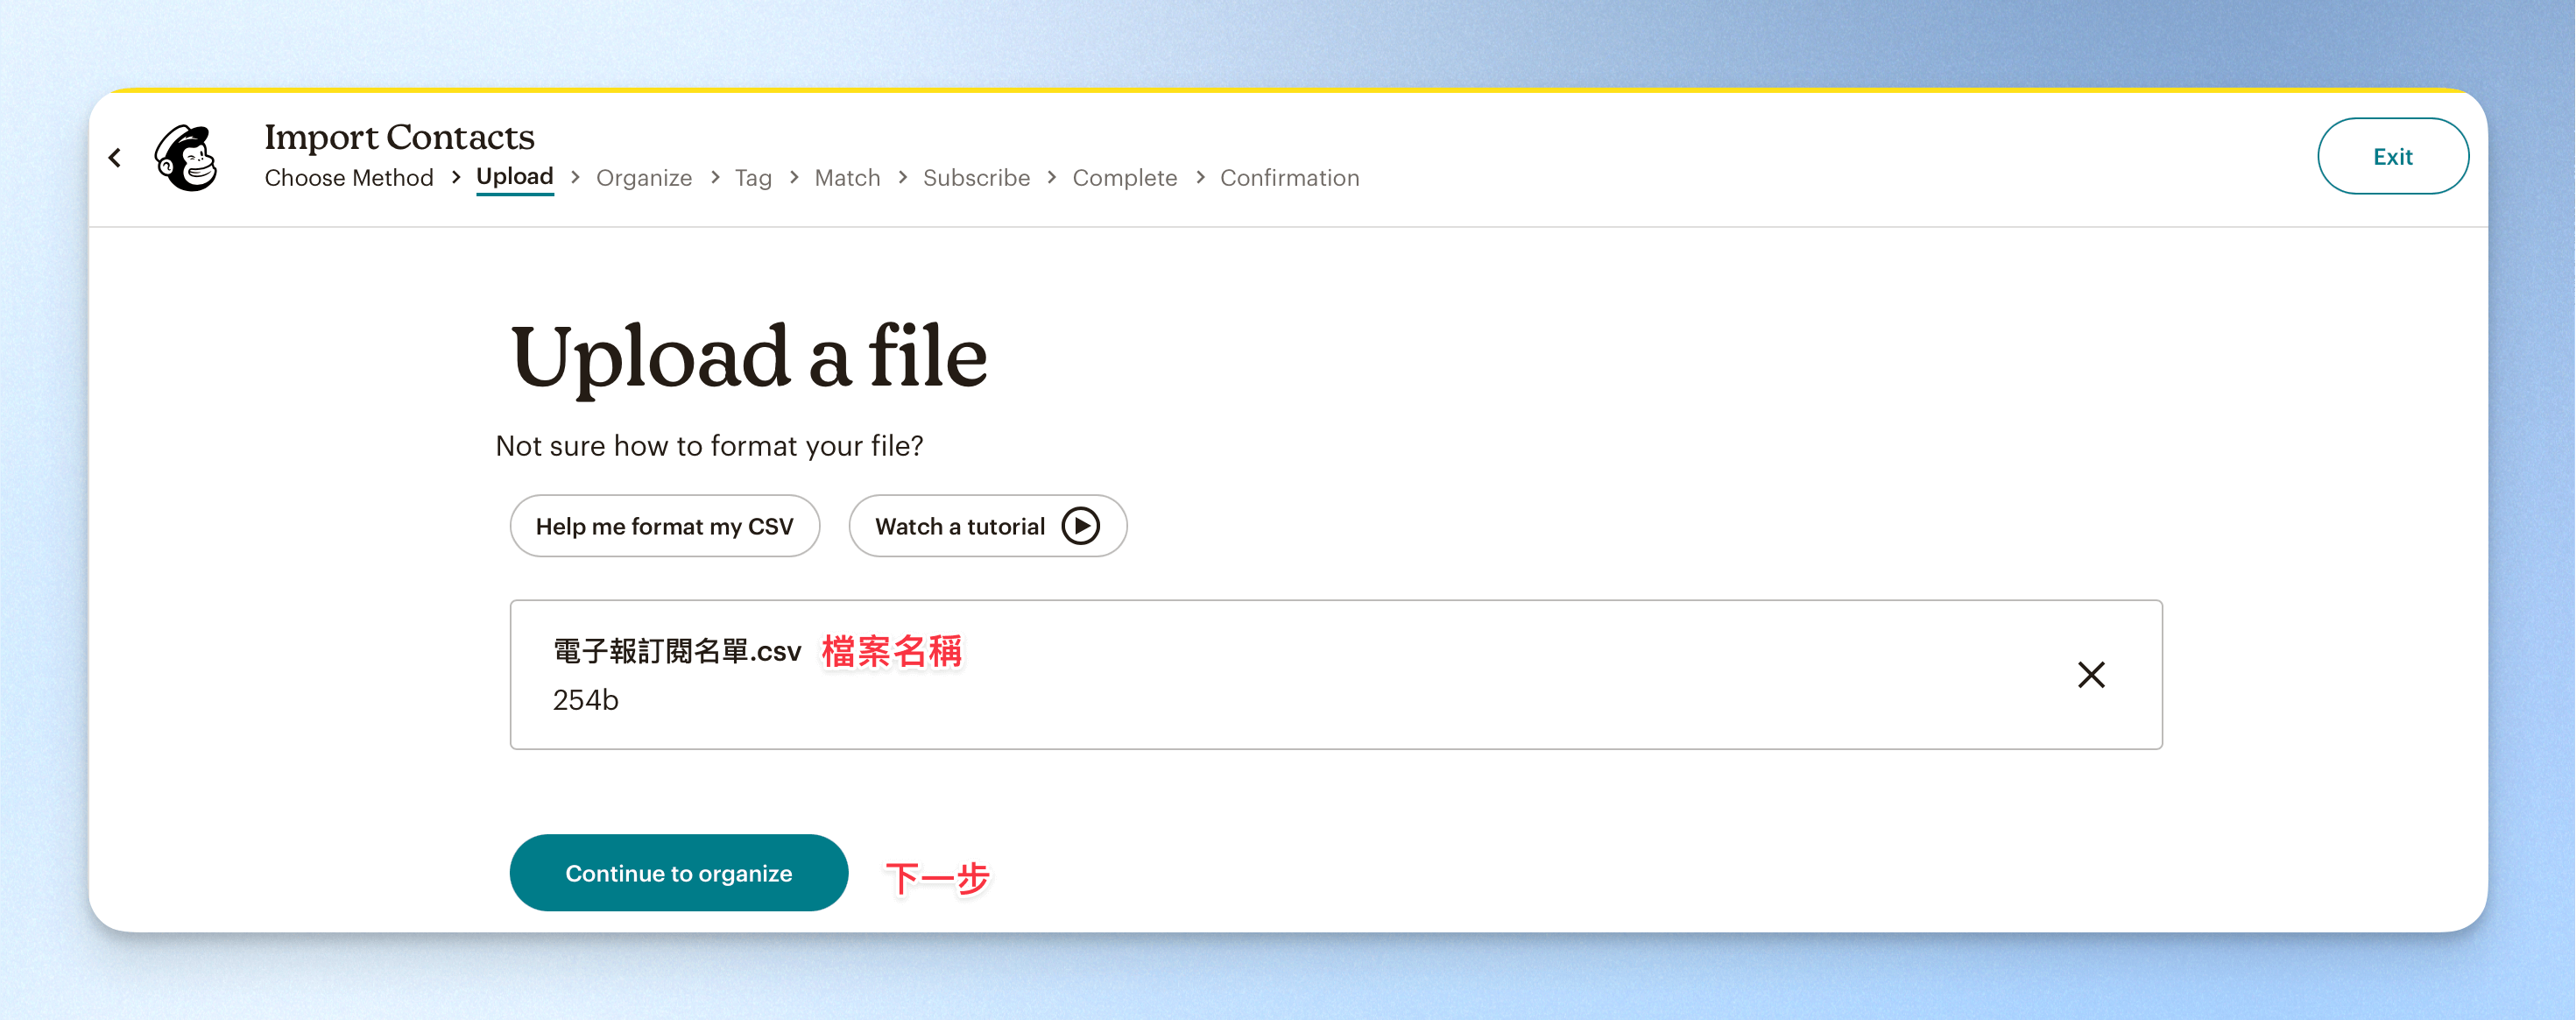2576x1020 pixels.
Task: Remove the uploaded CSV file with X
Action: coord(2090,675)
